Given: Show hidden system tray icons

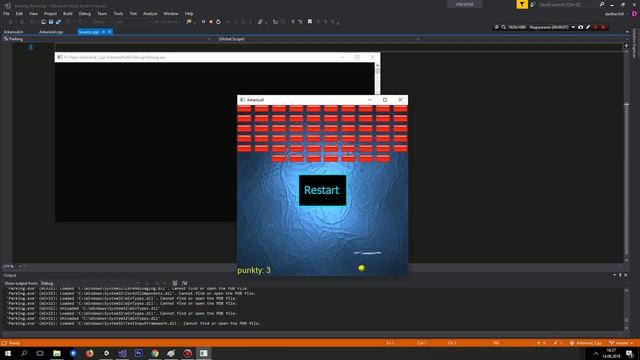Looking at the screenshot, I should [x=596, y=353].
